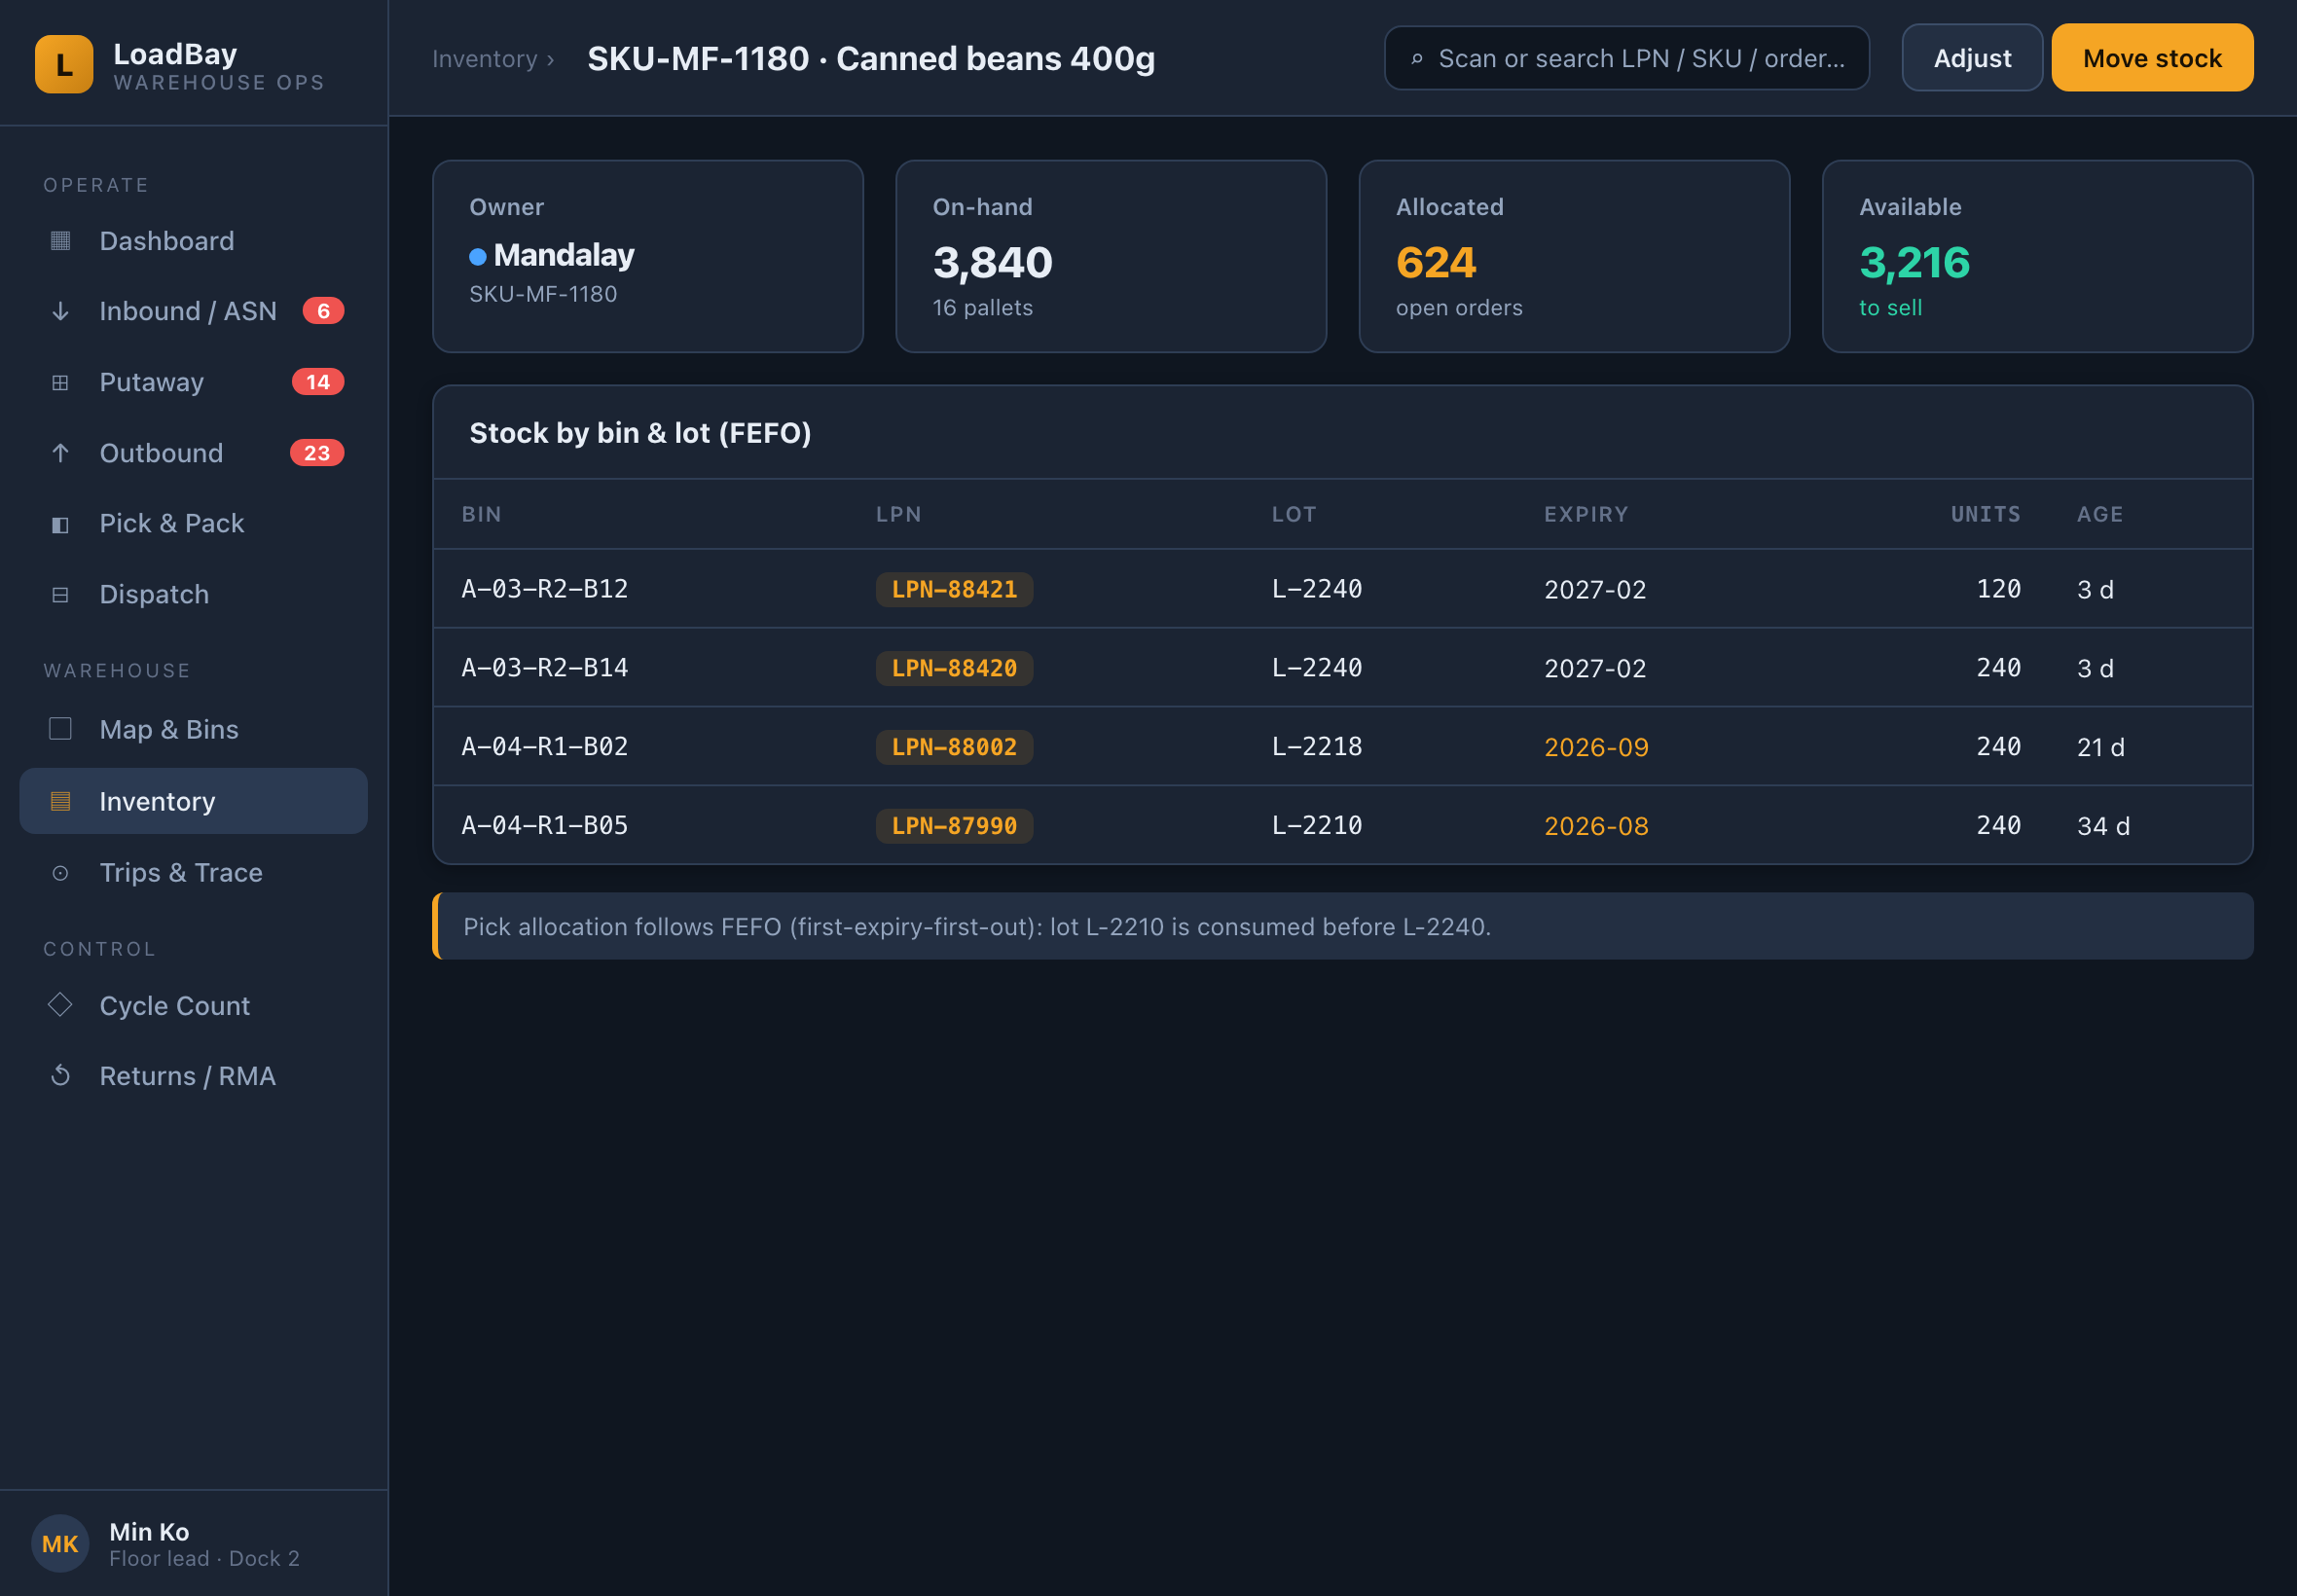
Task: Open the Dashboard menu item
Action: 193,241
